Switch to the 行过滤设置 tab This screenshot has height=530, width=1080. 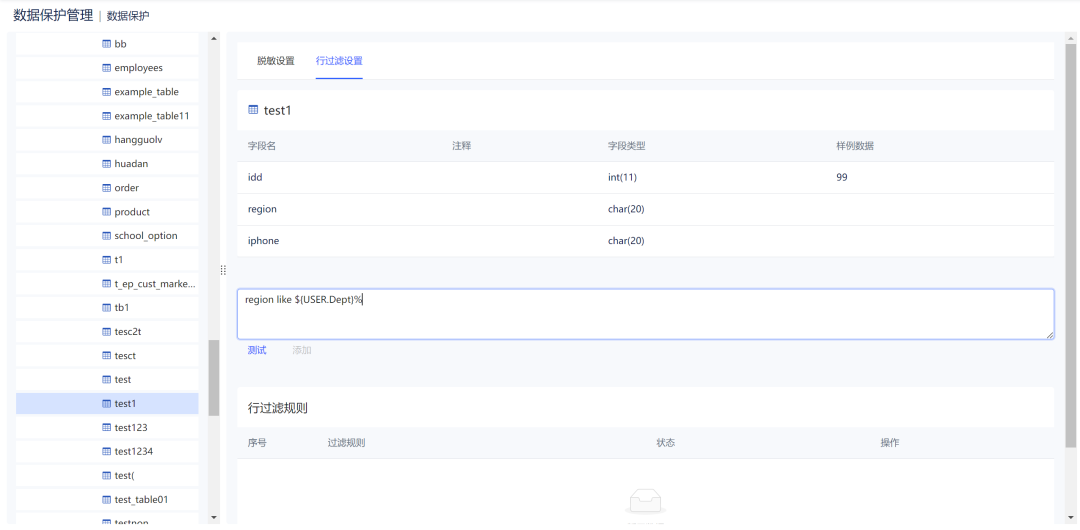point(339,61)
